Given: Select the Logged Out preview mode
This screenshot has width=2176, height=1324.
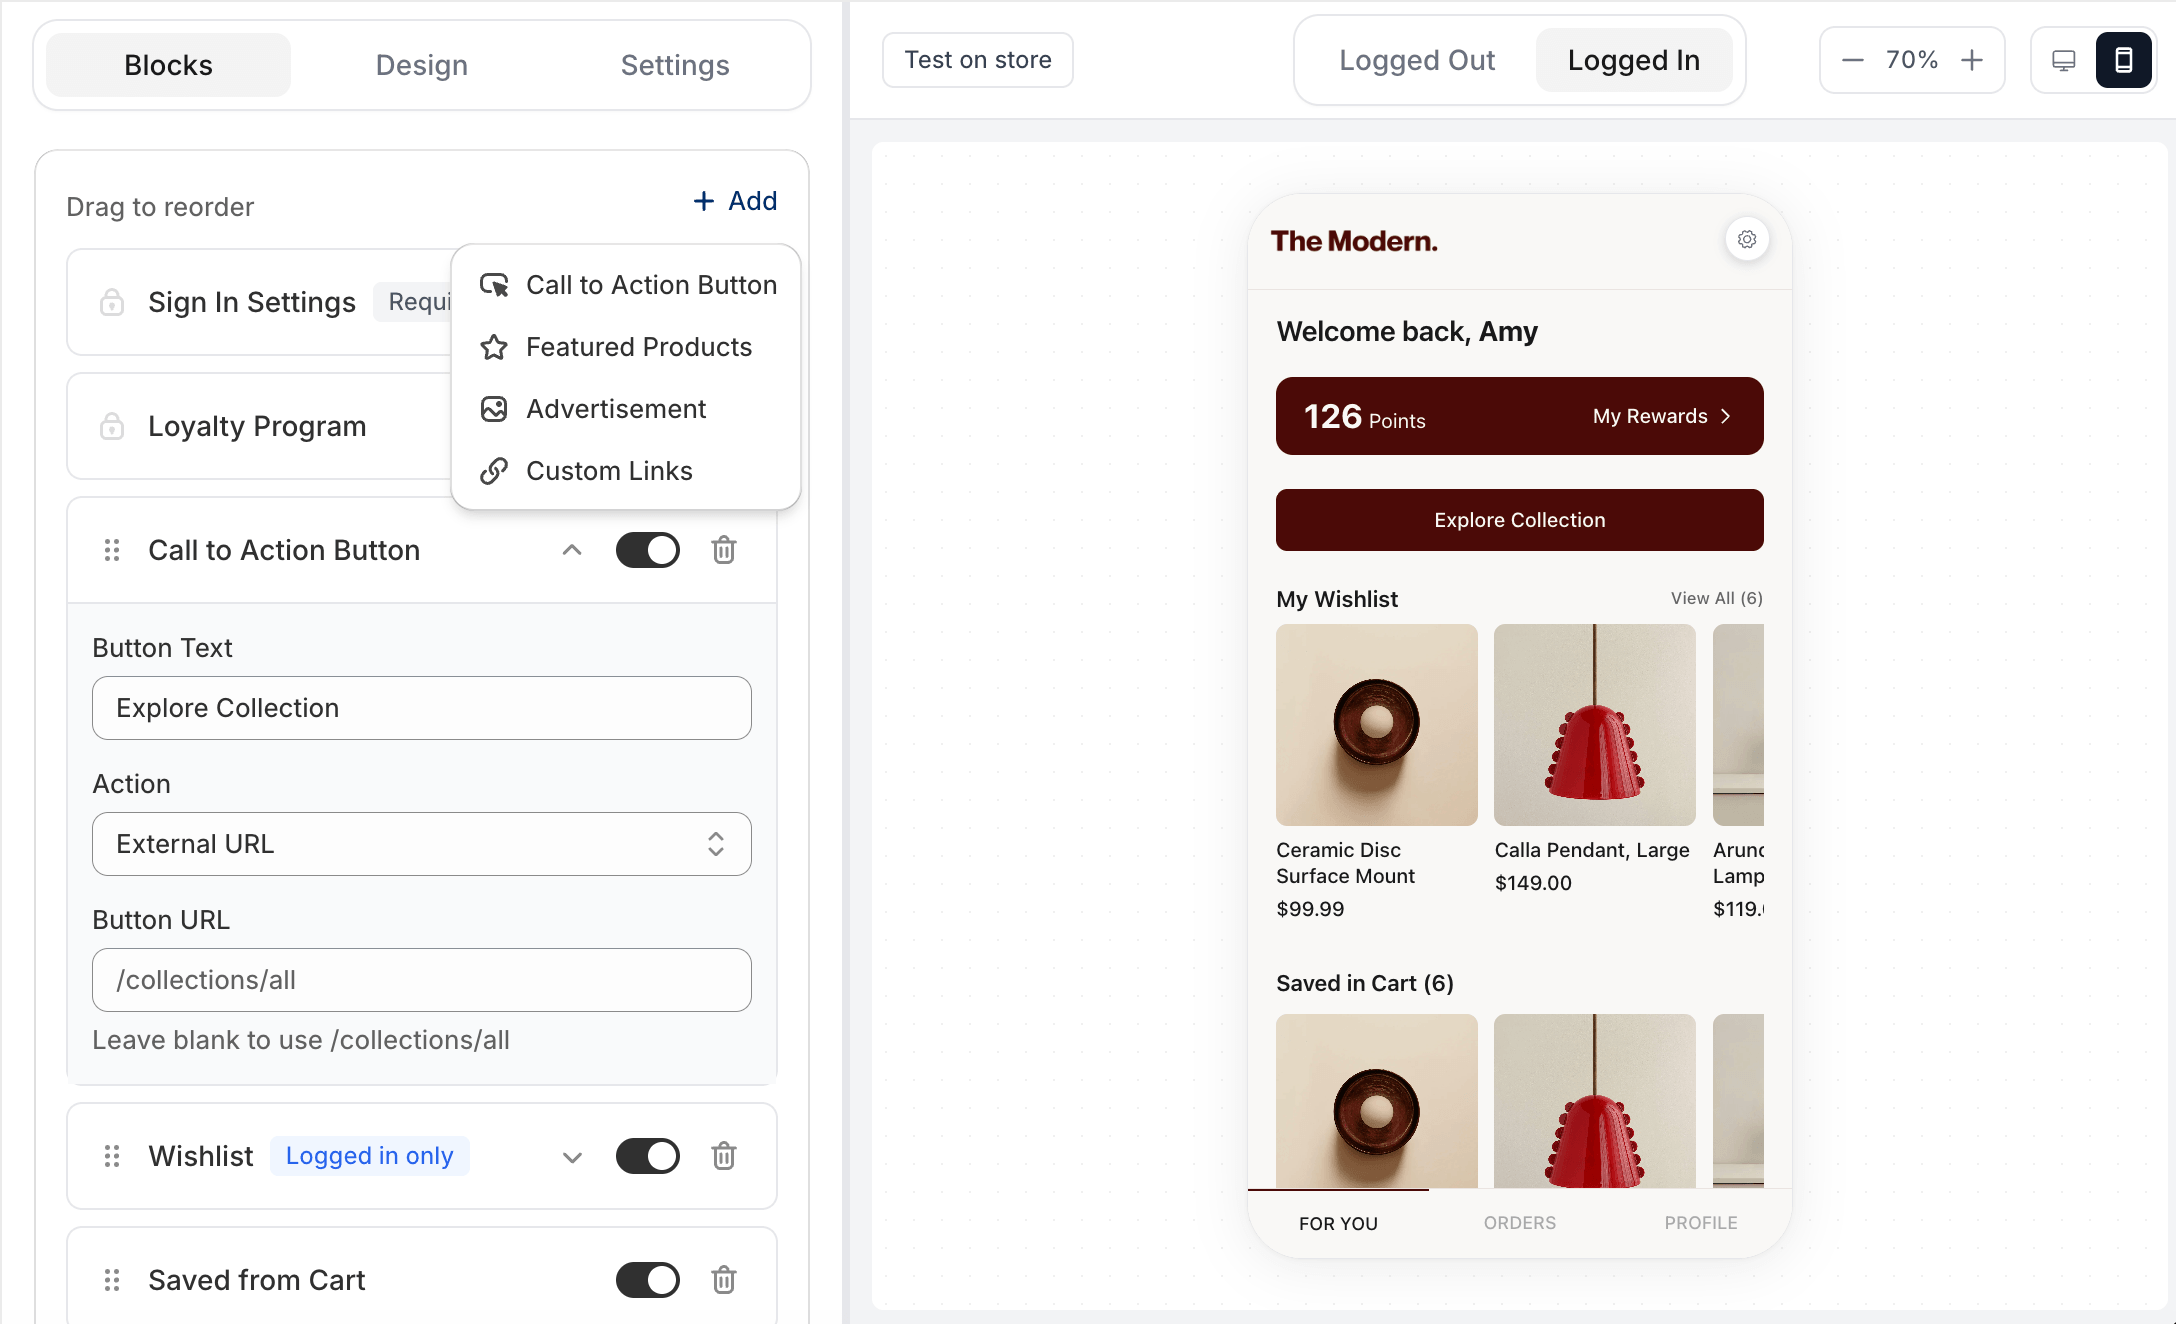Looking at the screenshot, I should pos(1416,60).
